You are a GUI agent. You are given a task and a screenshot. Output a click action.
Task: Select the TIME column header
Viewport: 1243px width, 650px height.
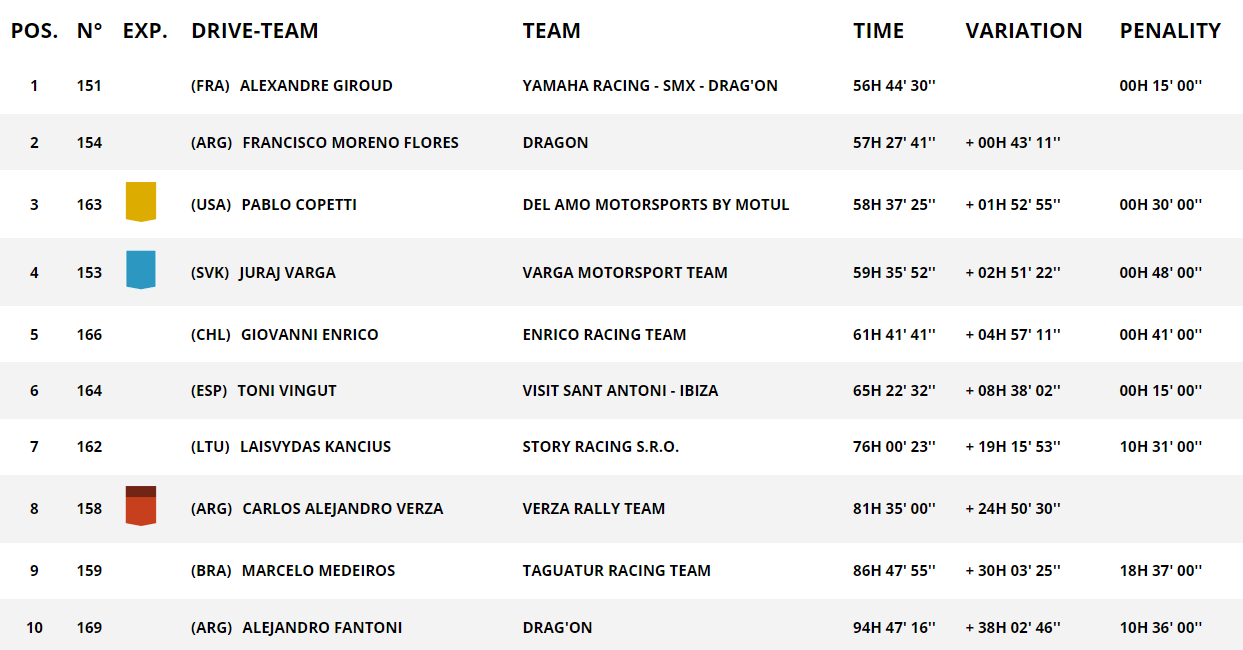click(x=878, y=31)
